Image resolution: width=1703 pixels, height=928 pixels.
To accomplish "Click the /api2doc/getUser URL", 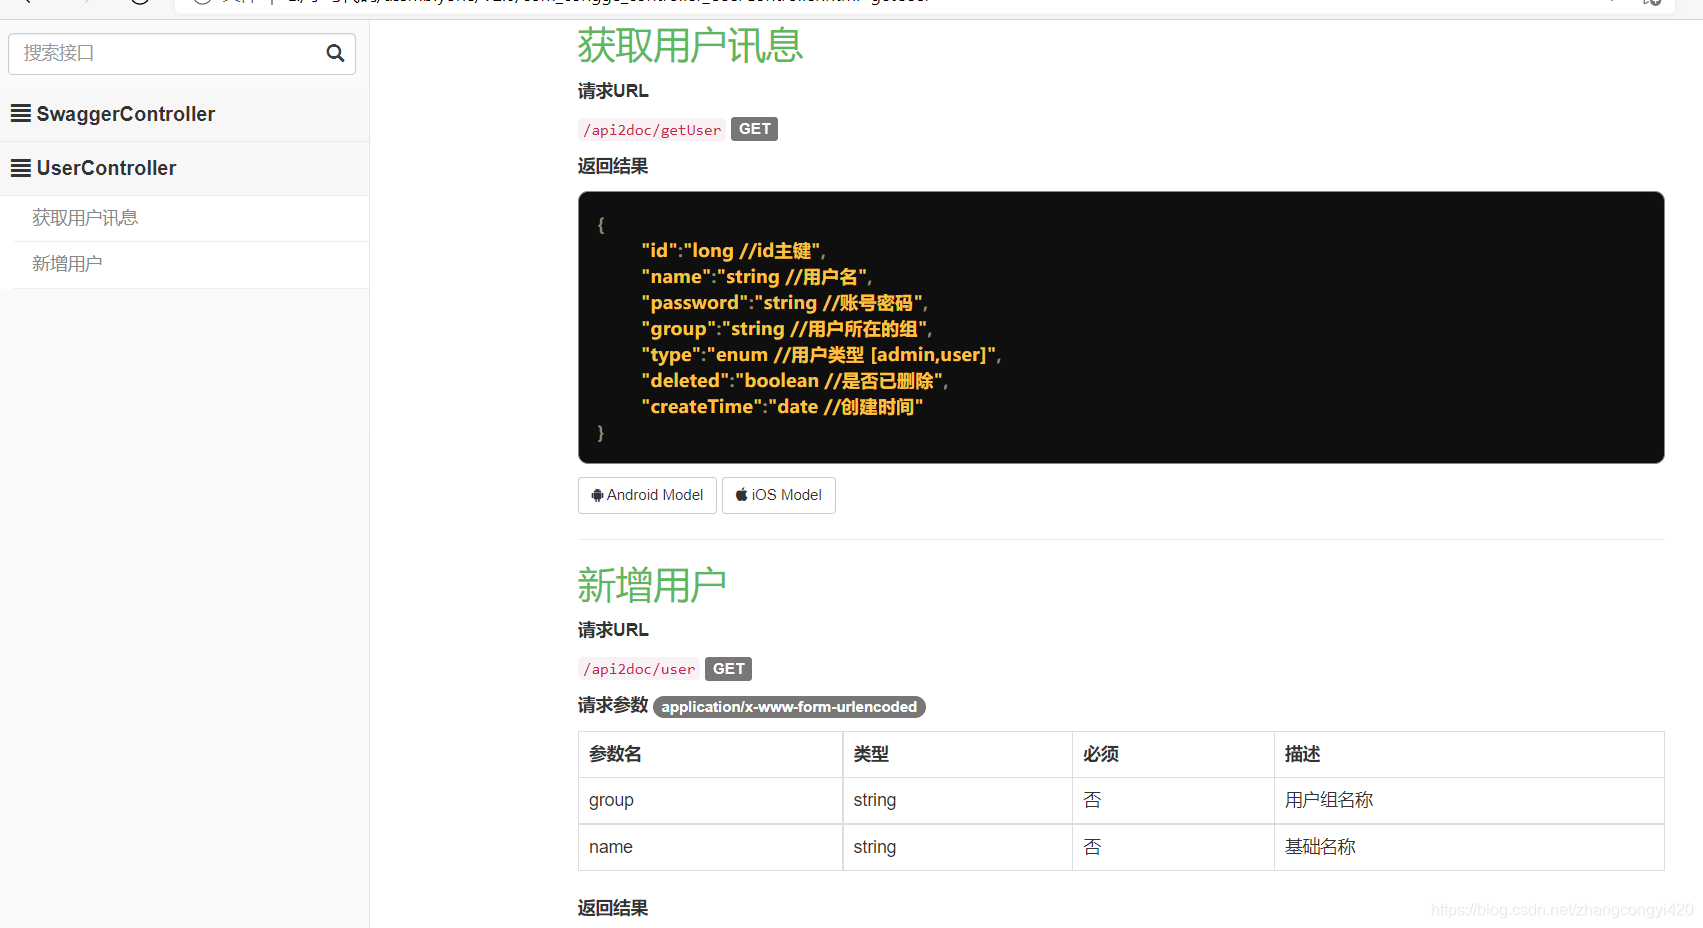I will tap(652, 130).
